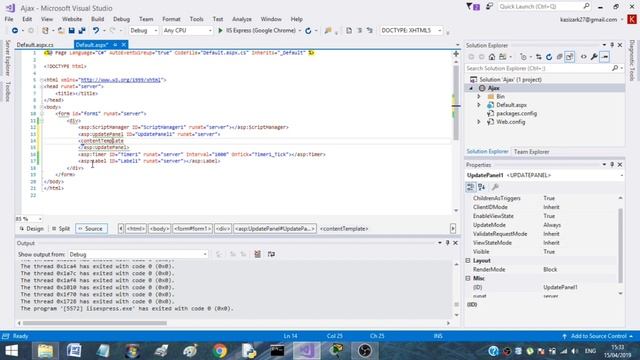
Task: Pin the Solution Explorer panel
Action: (612, 45)
